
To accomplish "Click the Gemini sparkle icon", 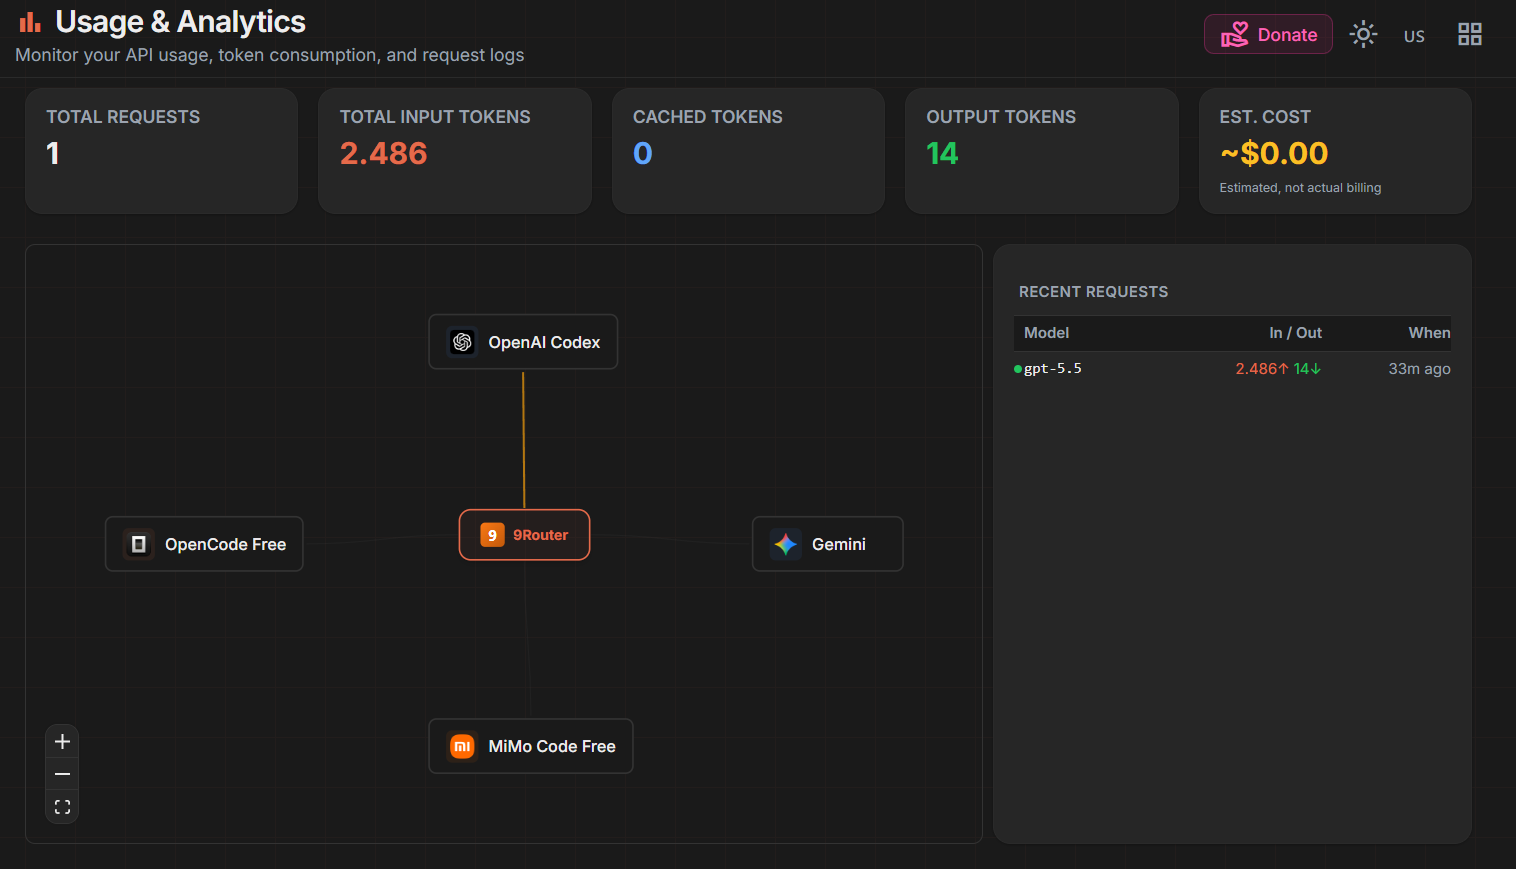I will coord(786,544).
